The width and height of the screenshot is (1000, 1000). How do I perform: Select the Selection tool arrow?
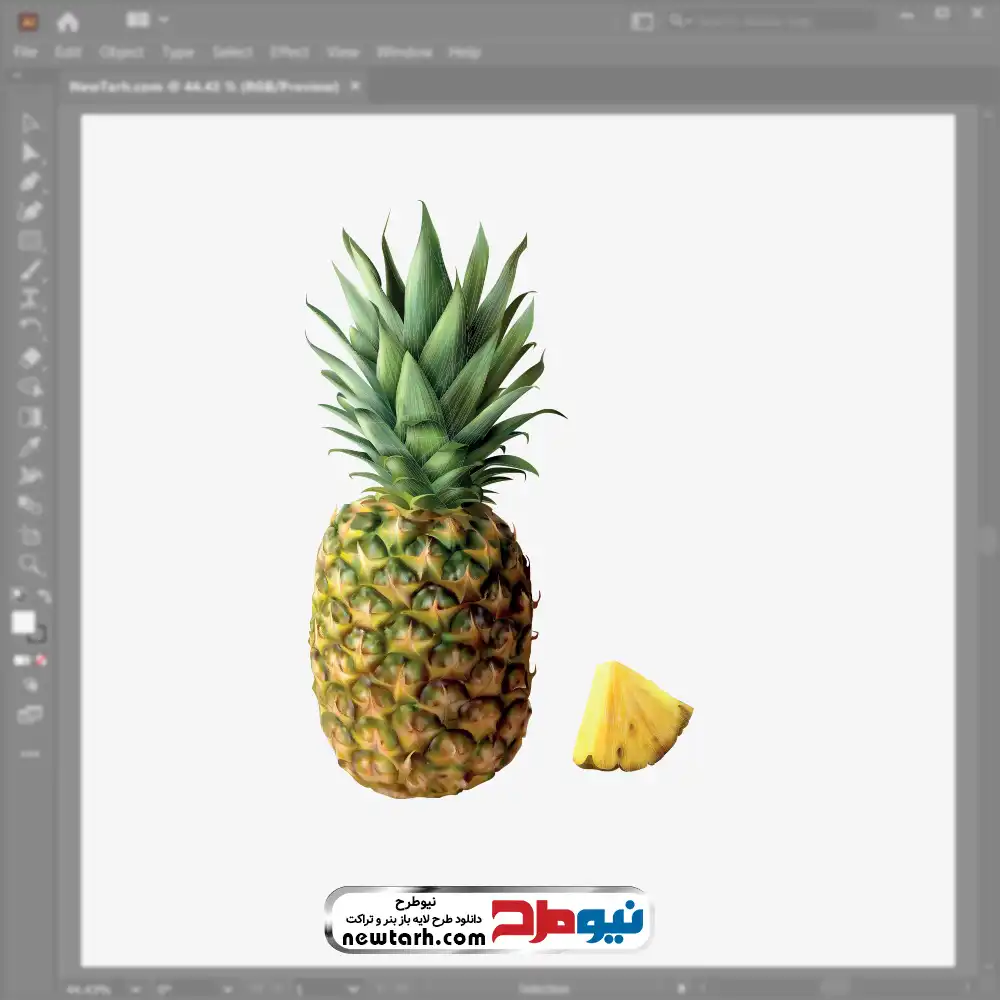[30, 123]
